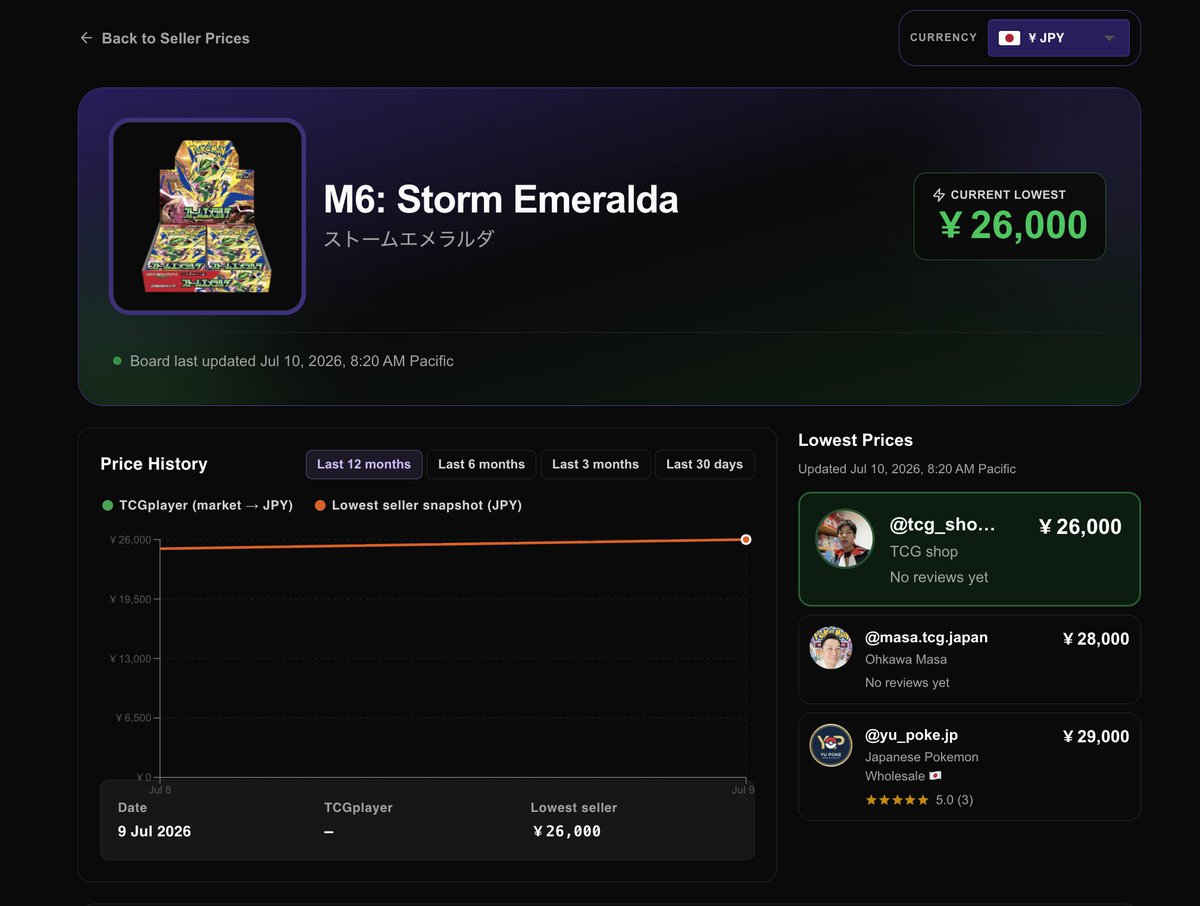This screenshot has width=1200, height=906.
Task: Click the @masa.tcg.japan avatar
Action: click(830, 647)
